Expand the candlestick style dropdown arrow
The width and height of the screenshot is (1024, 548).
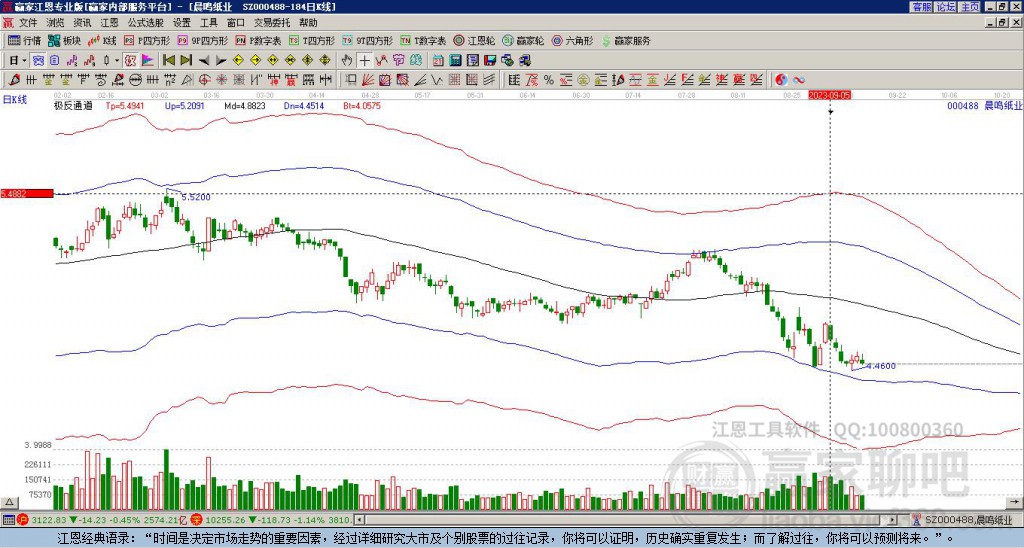[117, 60]
